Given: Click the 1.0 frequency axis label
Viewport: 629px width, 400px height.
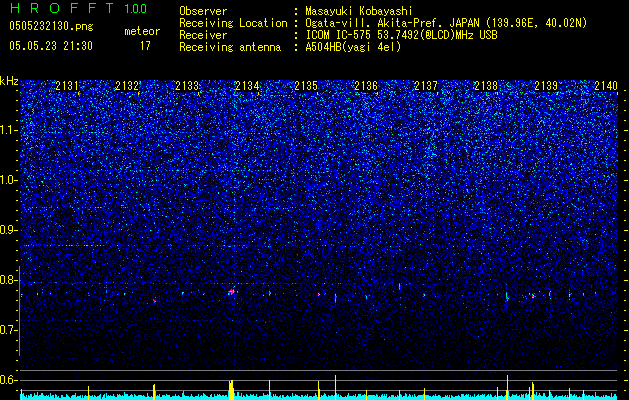Looking at the screenshot, I should (x=9, y=180).
